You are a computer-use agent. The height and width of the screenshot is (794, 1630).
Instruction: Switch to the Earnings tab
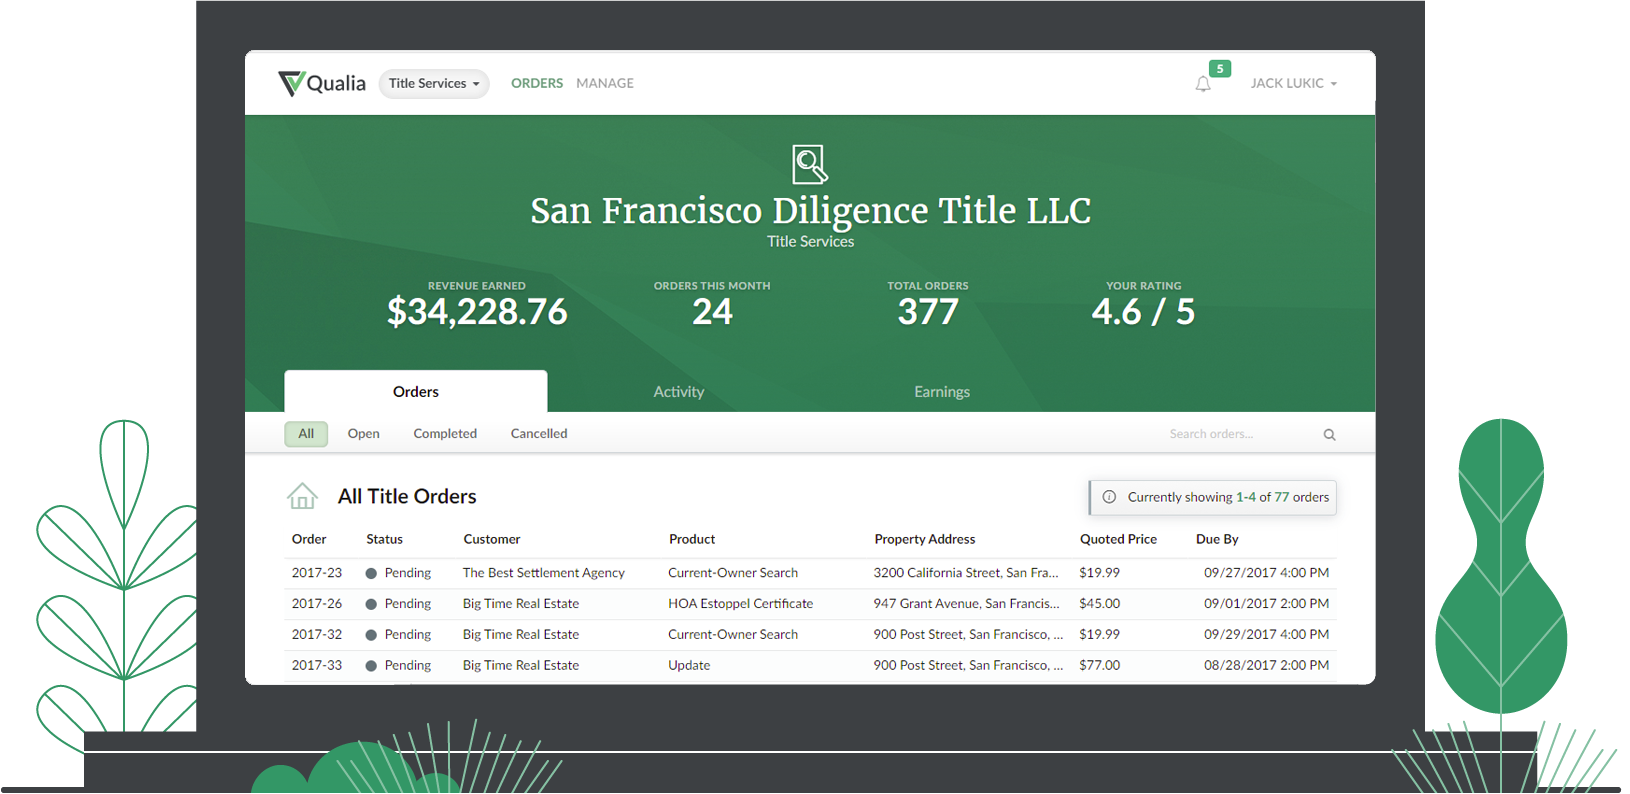point(941,392)
